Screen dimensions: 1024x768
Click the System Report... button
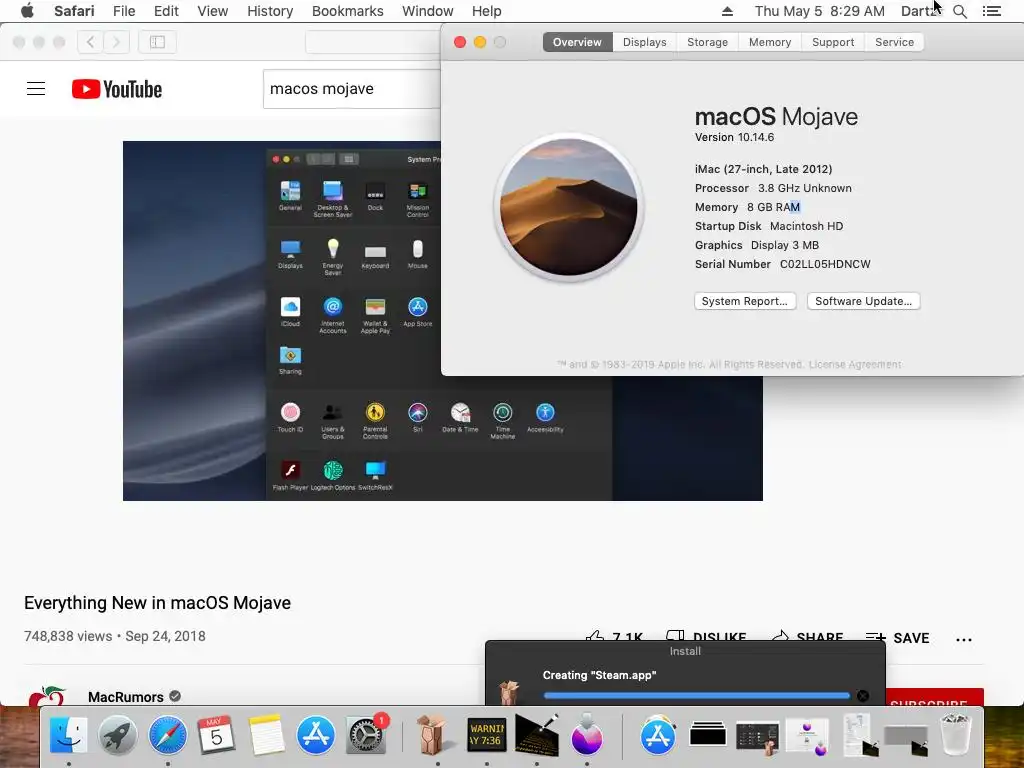(x=744, y=301)
